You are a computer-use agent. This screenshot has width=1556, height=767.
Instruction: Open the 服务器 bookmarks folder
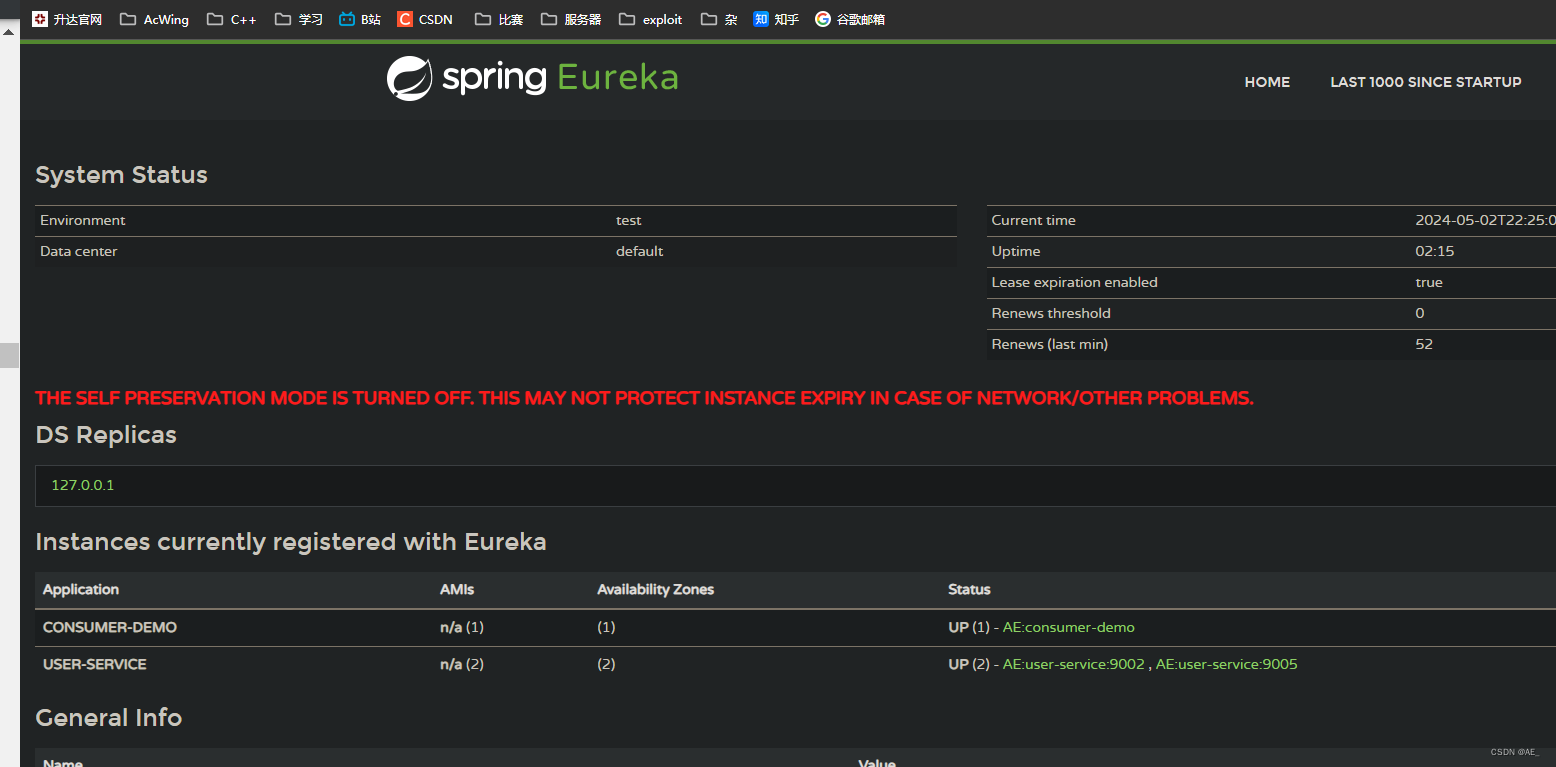pos(571,19)
